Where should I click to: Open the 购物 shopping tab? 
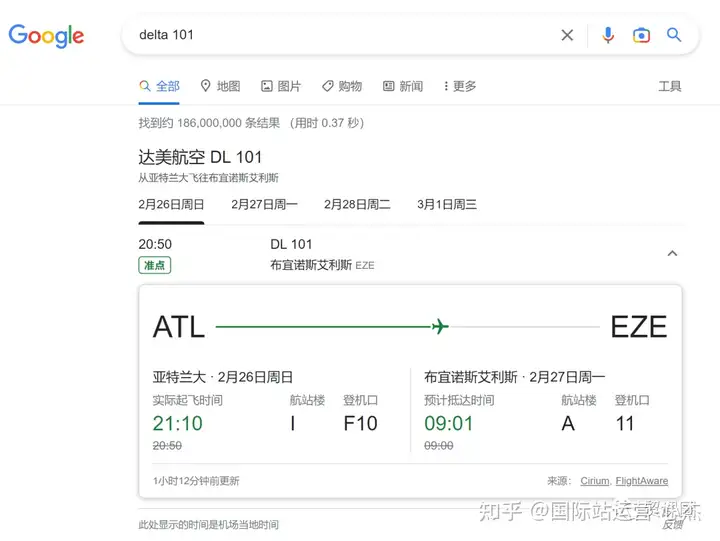point(342,86)
